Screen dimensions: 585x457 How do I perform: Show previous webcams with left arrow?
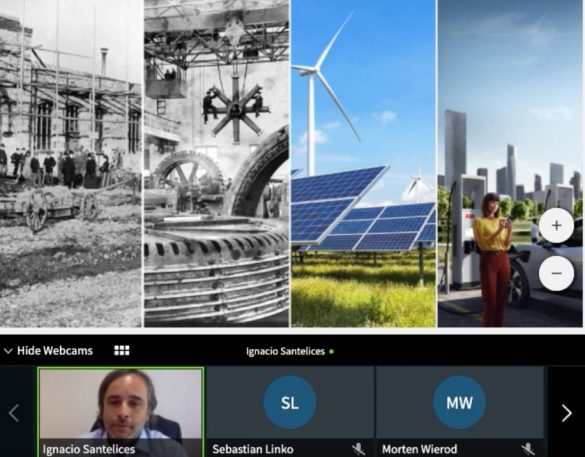14,413
